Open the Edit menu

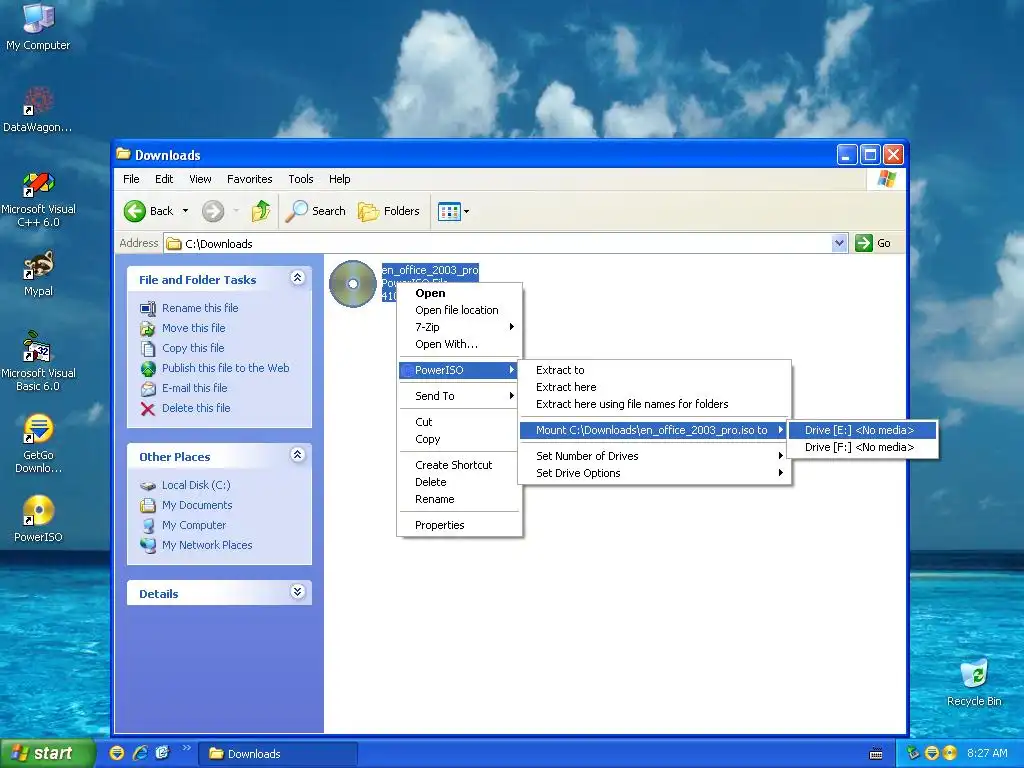tap(164, 179)
